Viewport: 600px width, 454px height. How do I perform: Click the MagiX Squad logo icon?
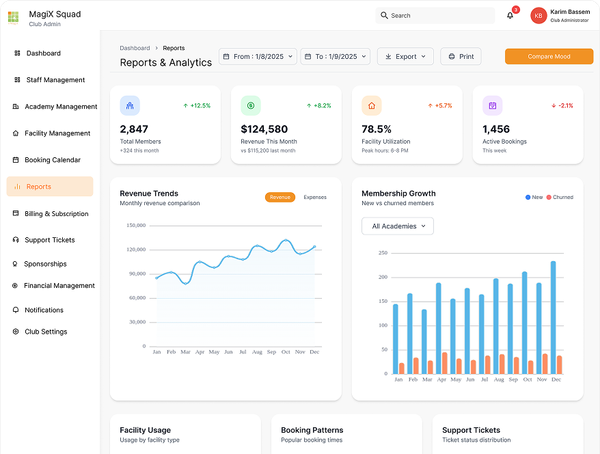pos(13,18)
